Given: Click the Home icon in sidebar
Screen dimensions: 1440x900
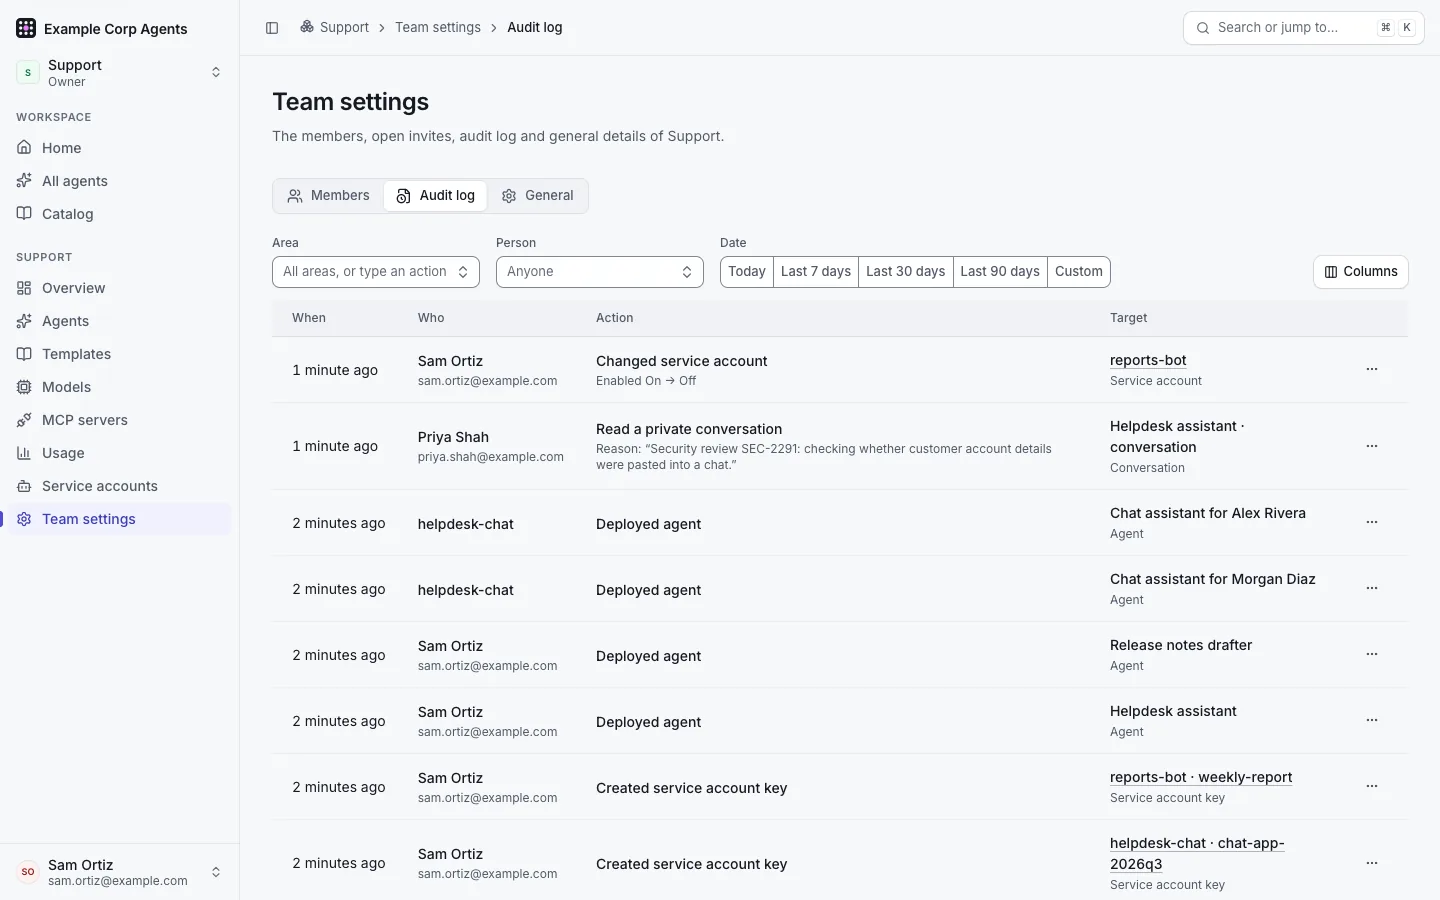Looking at the screenshot, I should [24, 148].
